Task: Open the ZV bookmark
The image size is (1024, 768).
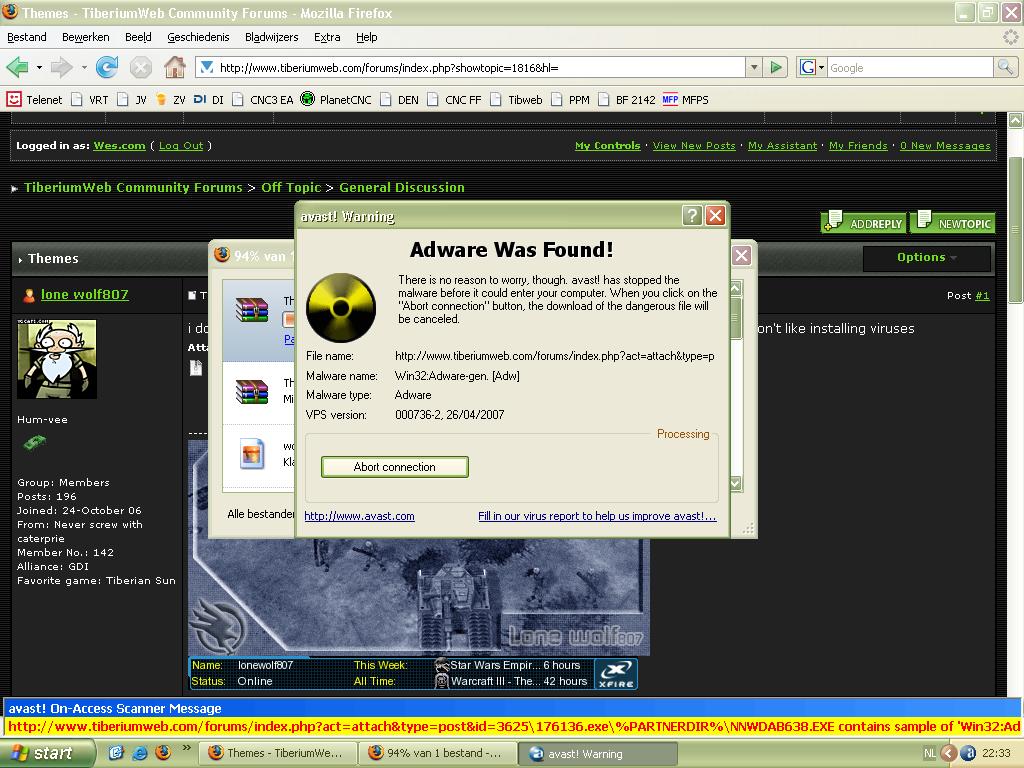Action: point(170,100)
